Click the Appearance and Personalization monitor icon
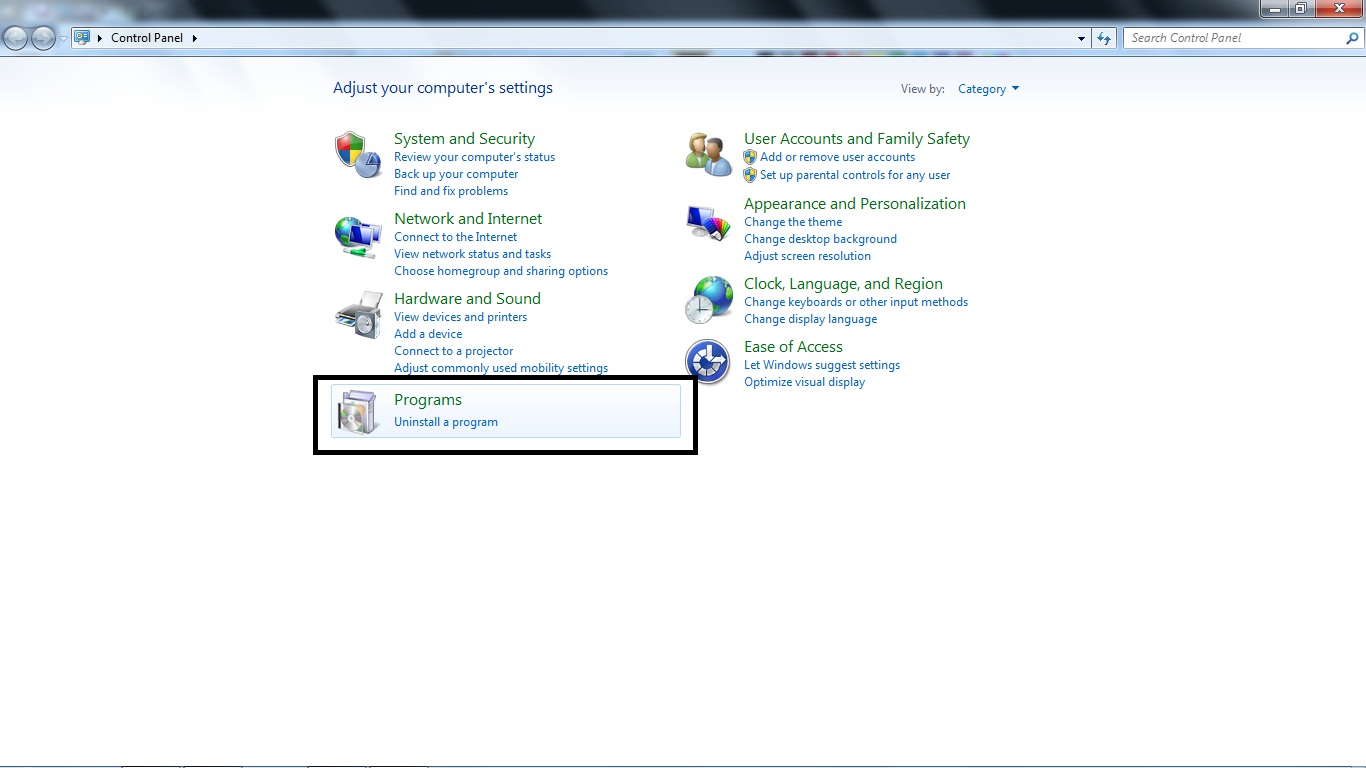The height and width of the screenshot is (768, 1366). tap(709, 223)
